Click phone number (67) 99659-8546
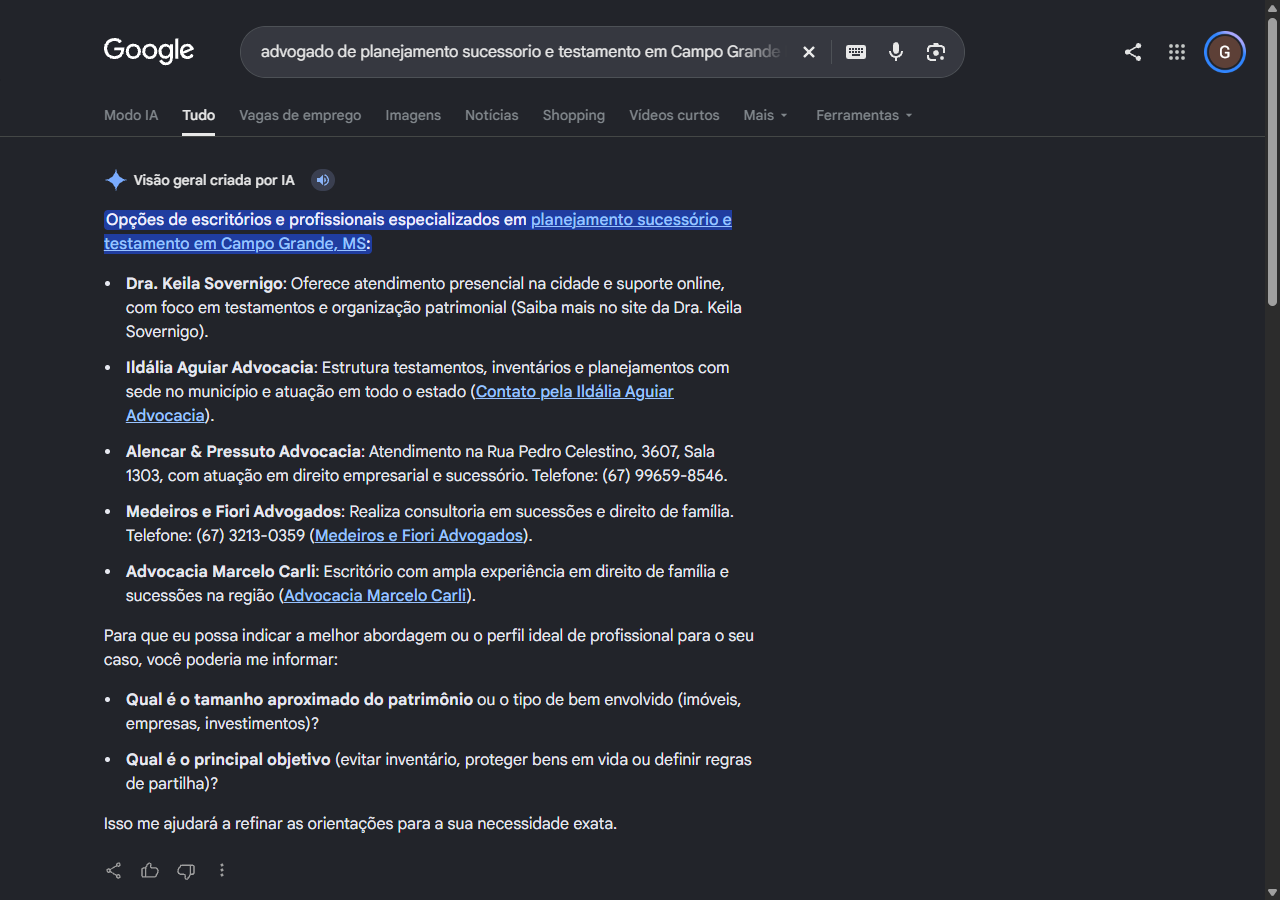Viewport: 1280px width, 900px height. 663,475
